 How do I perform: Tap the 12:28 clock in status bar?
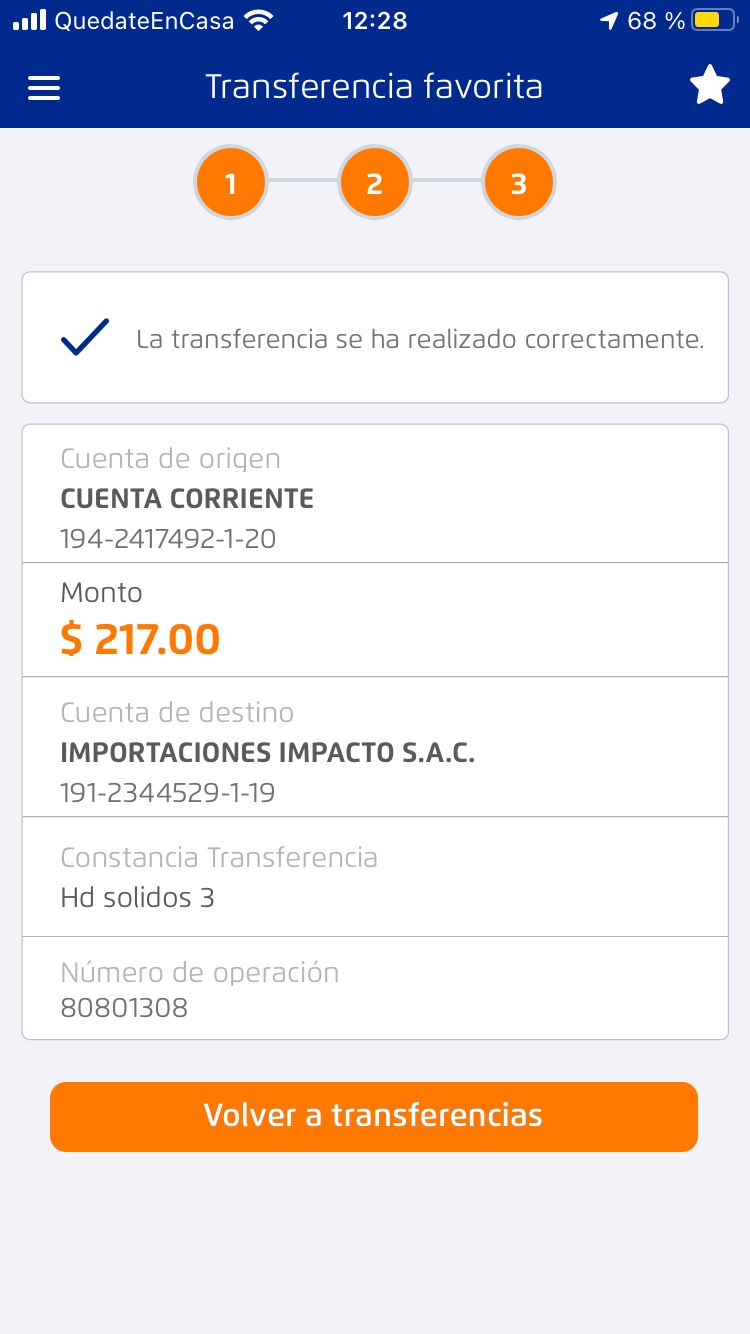click(375, 21)
